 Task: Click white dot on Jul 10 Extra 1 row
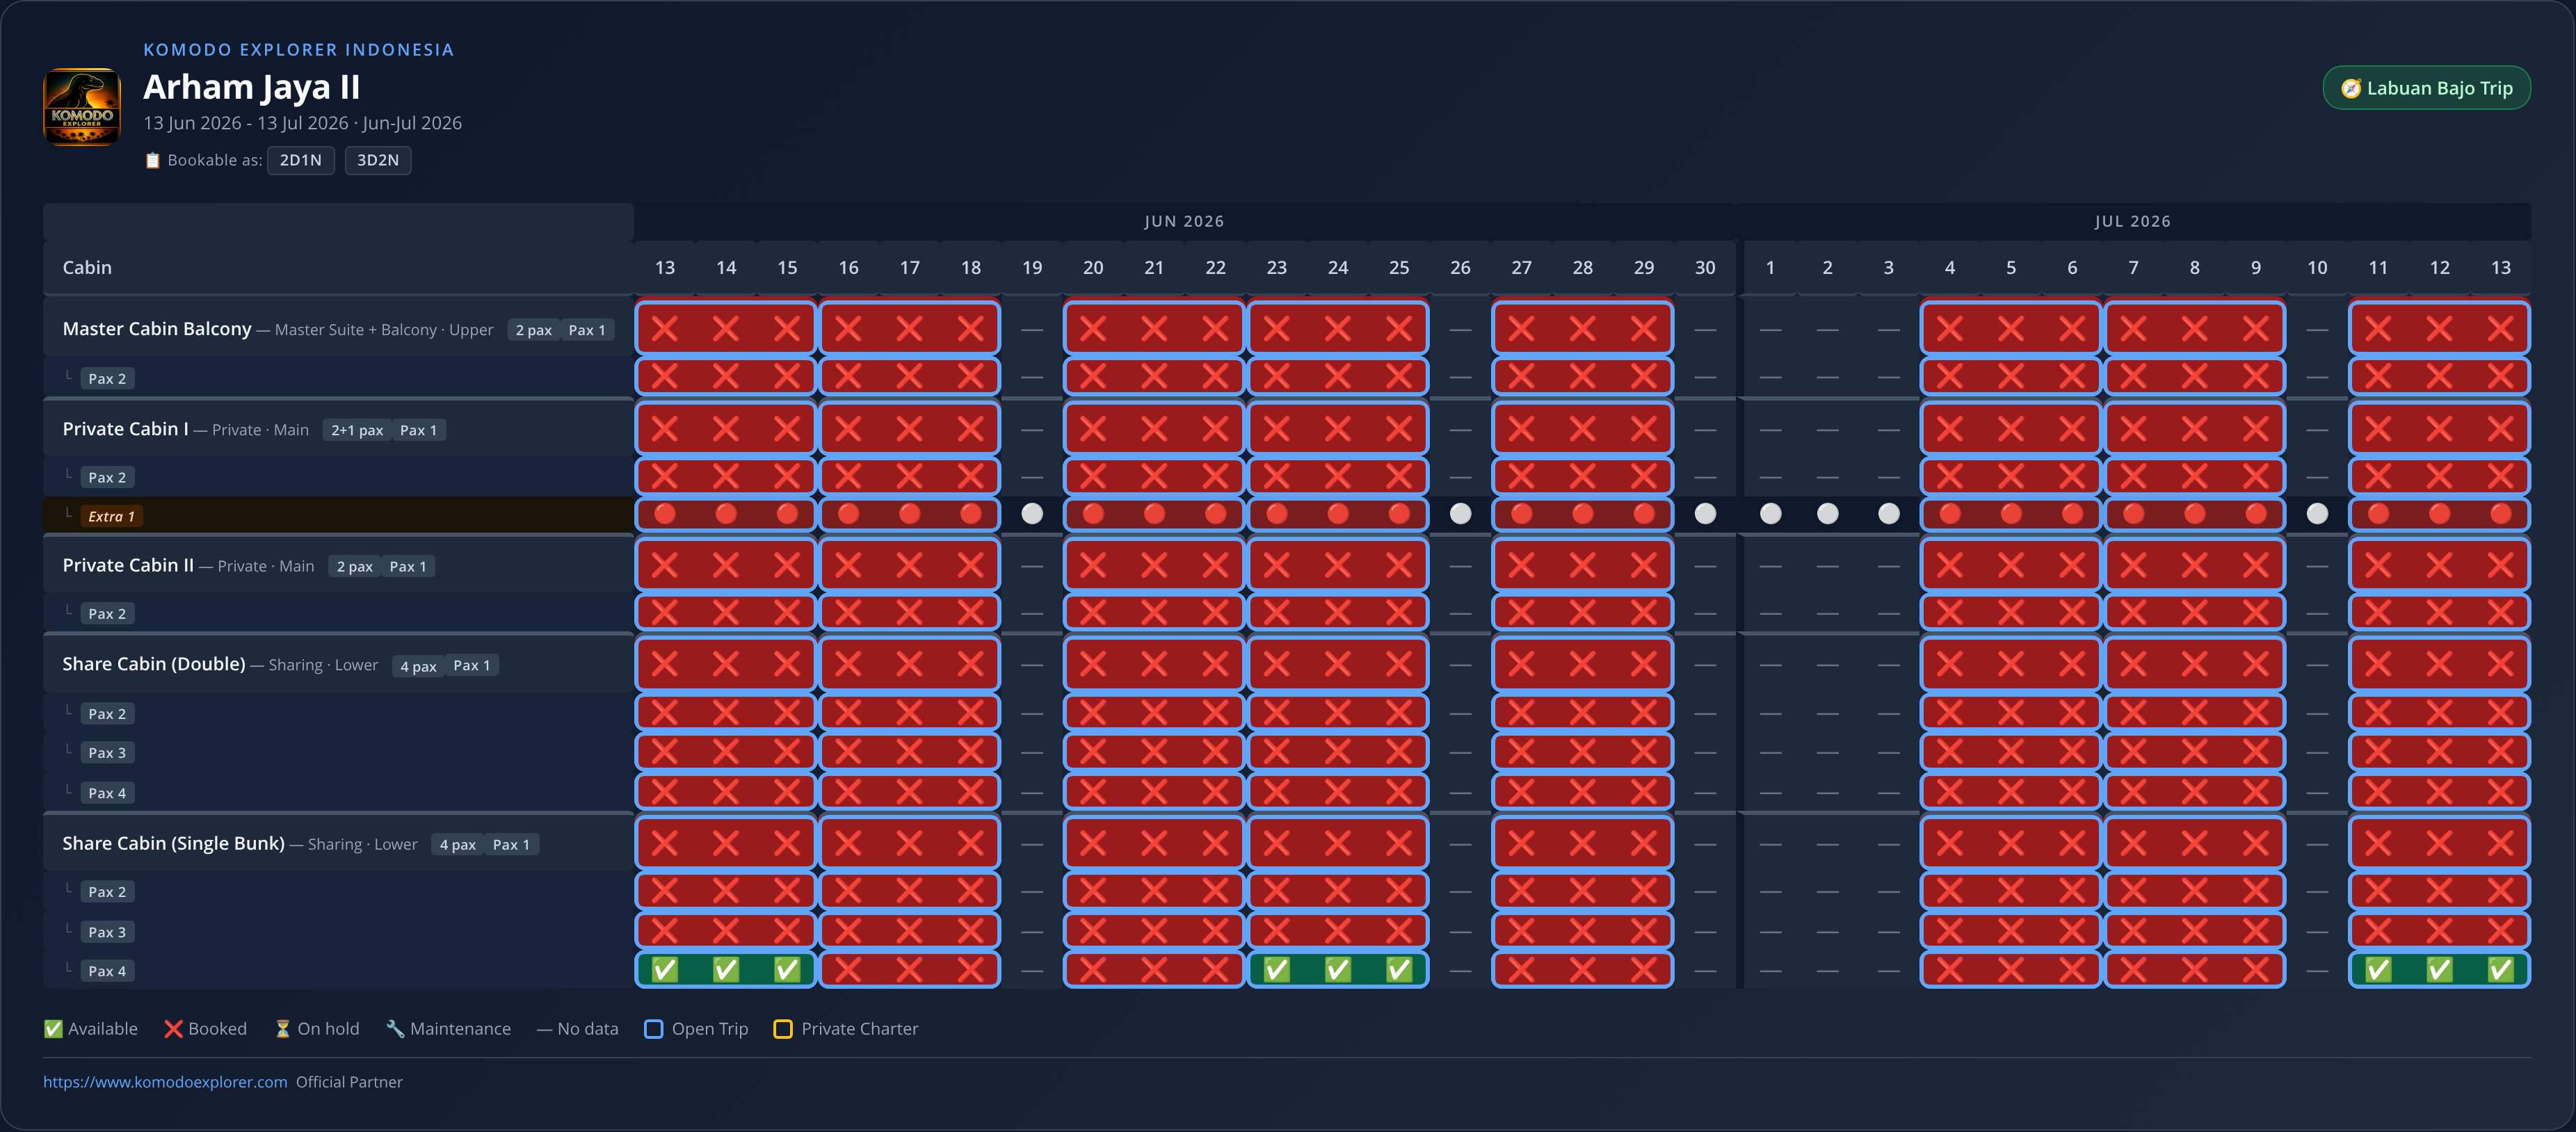point(2317,514)
